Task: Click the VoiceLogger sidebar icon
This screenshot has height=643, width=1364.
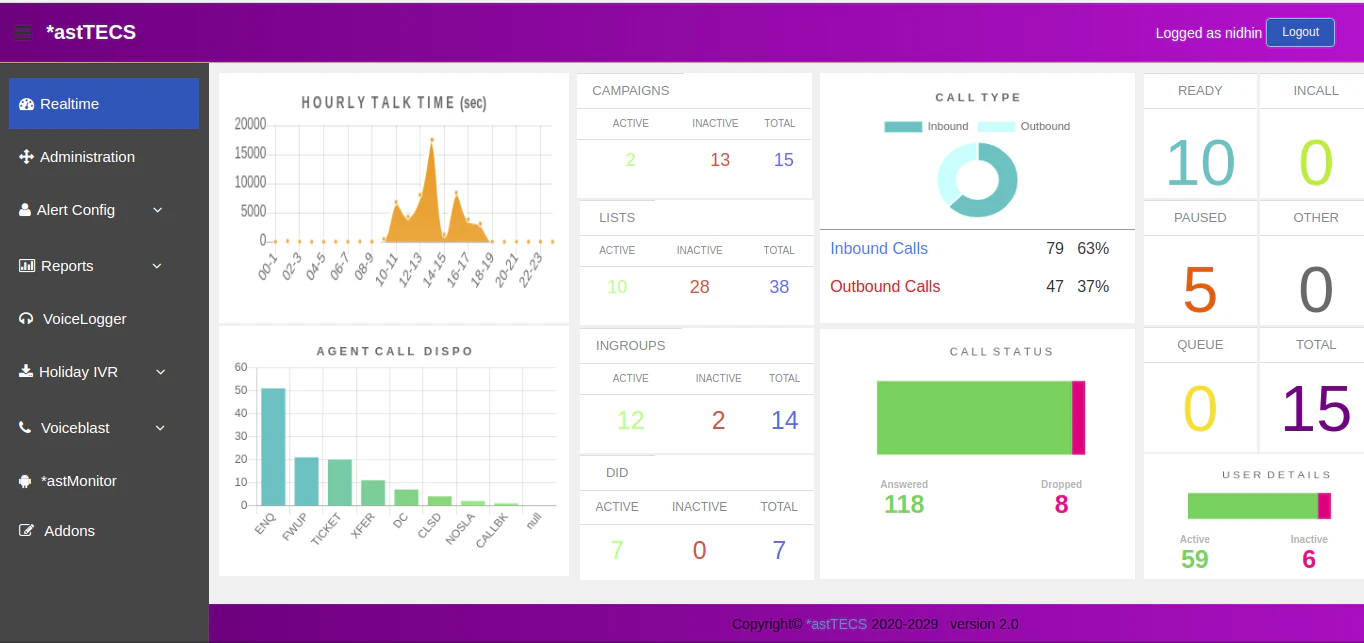Action: [x=24, y=319]
